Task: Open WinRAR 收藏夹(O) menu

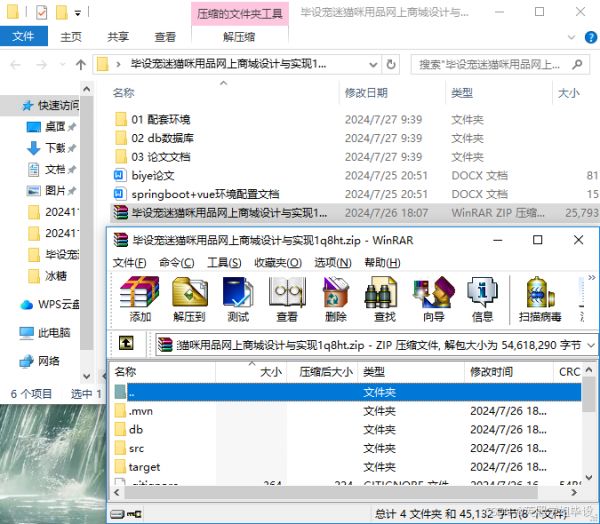Action: coord(278,263)
